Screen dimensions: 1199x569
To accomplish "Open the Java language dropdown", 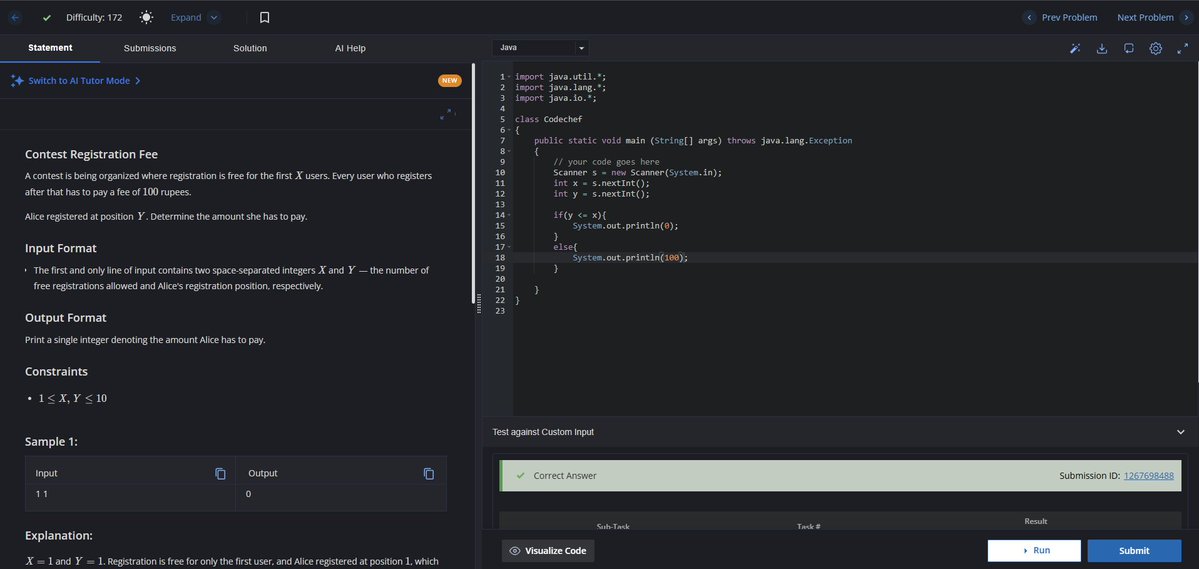I will [x=540, y=47].
